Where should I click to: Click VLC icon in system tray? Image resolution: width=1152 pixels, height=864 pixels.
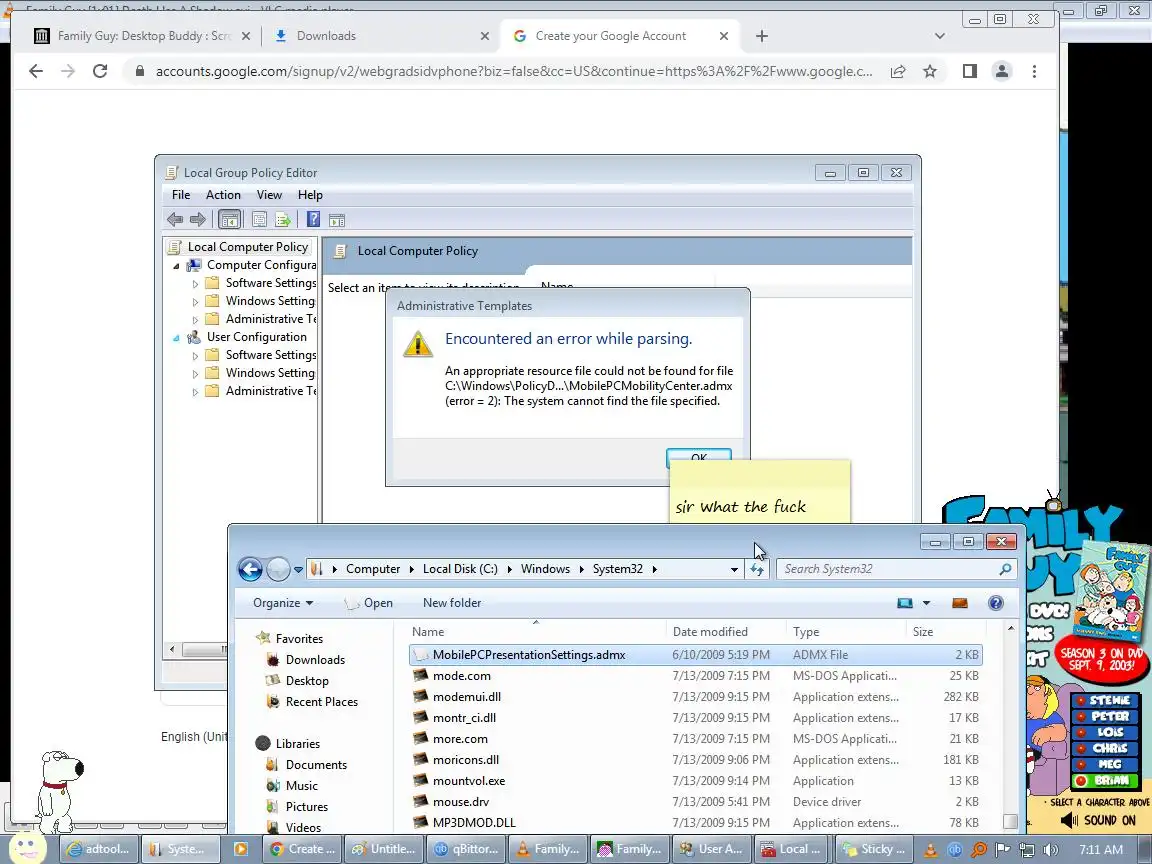pyautogui.click(x=930, y=850)
